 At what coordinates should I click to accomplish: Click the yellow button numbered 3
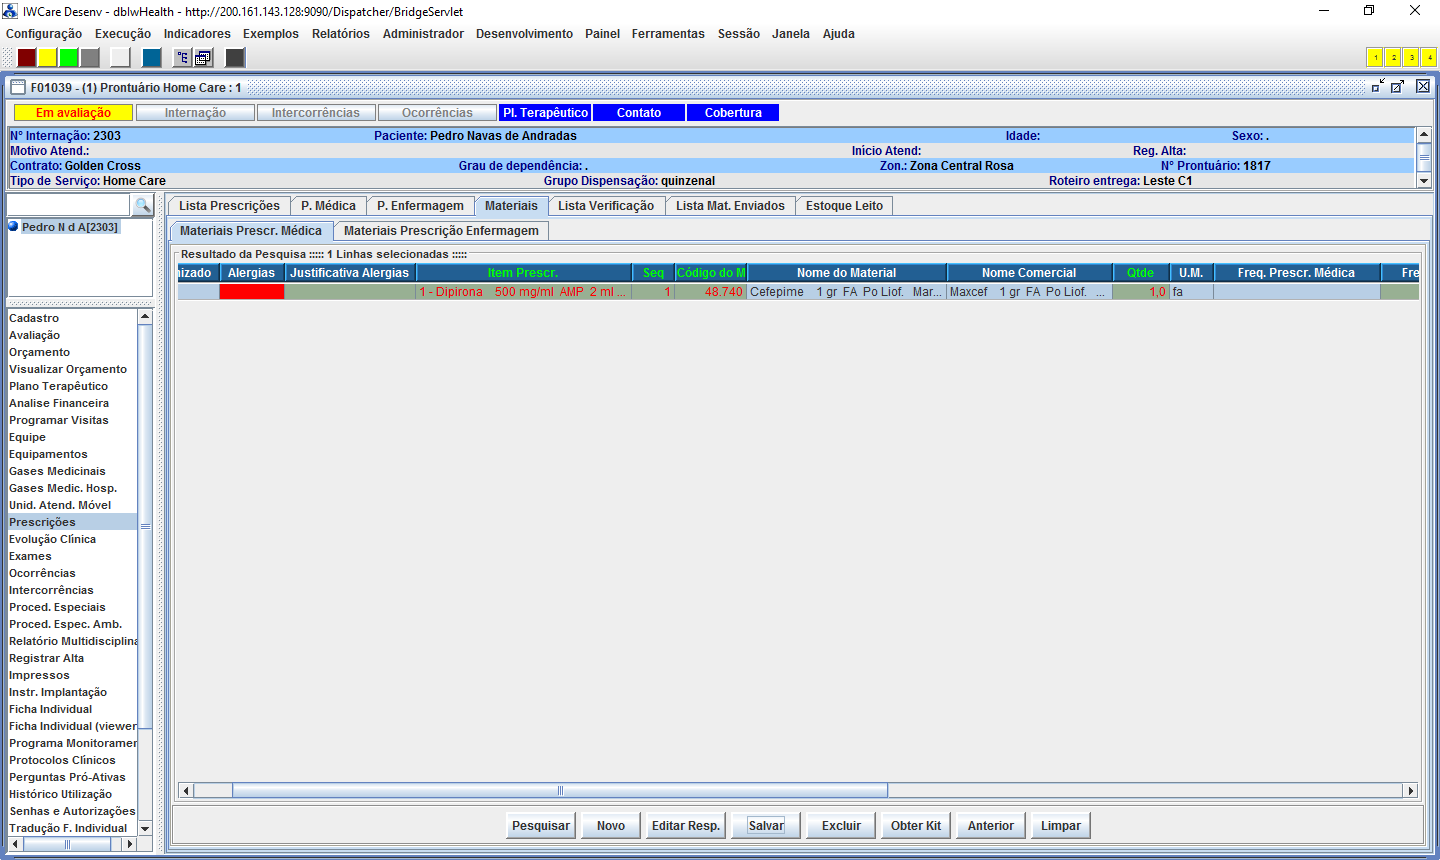(x=1411, y=58)
